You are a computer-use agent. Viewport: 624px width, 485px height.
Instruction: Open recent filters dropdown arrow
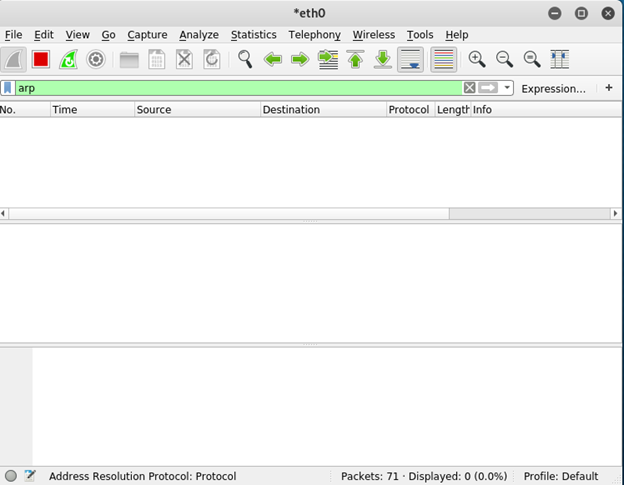coord(507,88)
